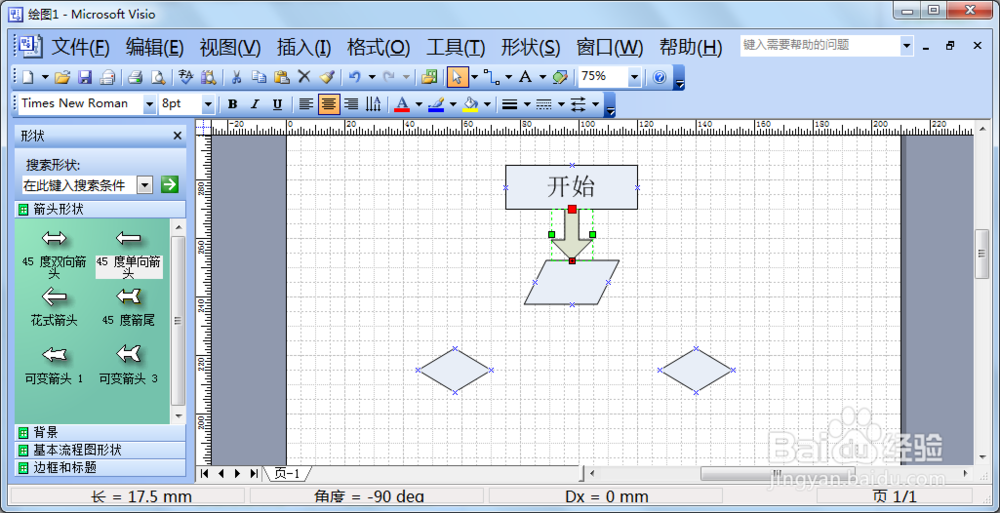Toggle bold formatting
The image size is (1000, 513).
click(233, 104)
